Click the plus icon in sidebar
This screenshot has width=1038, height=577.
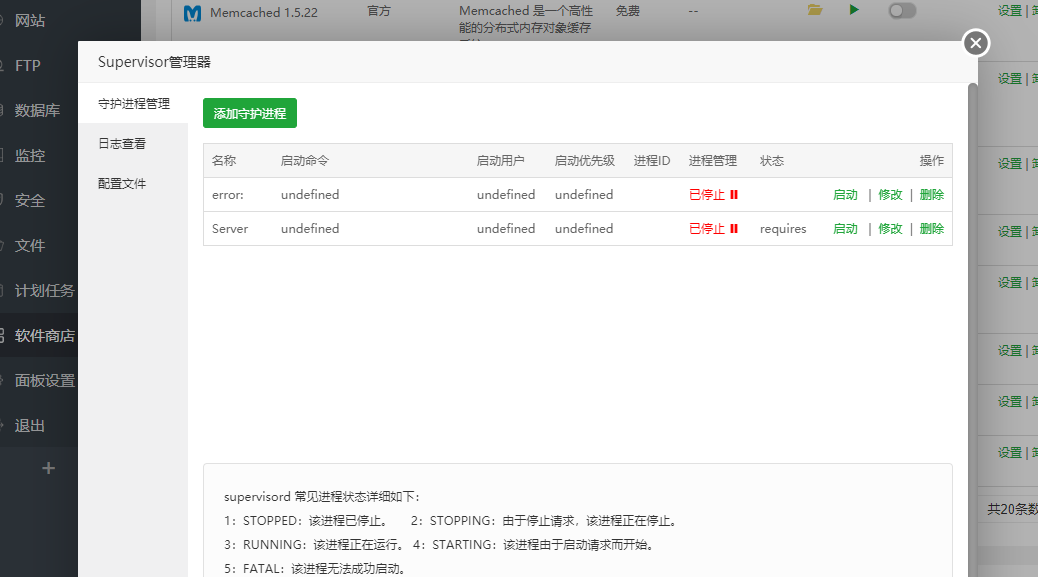48,468
